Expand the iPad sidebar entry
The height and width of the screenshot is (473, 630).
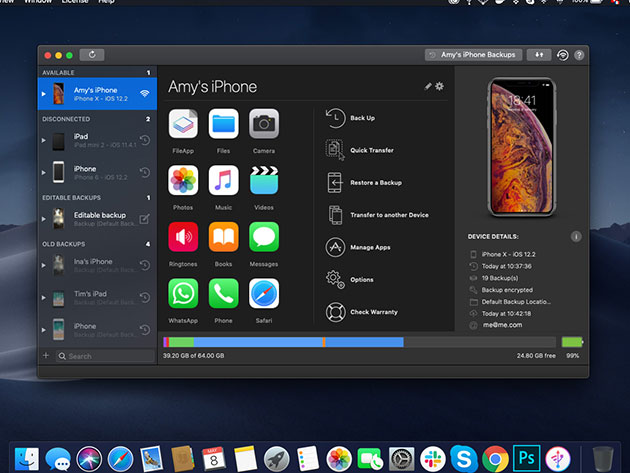43,140
